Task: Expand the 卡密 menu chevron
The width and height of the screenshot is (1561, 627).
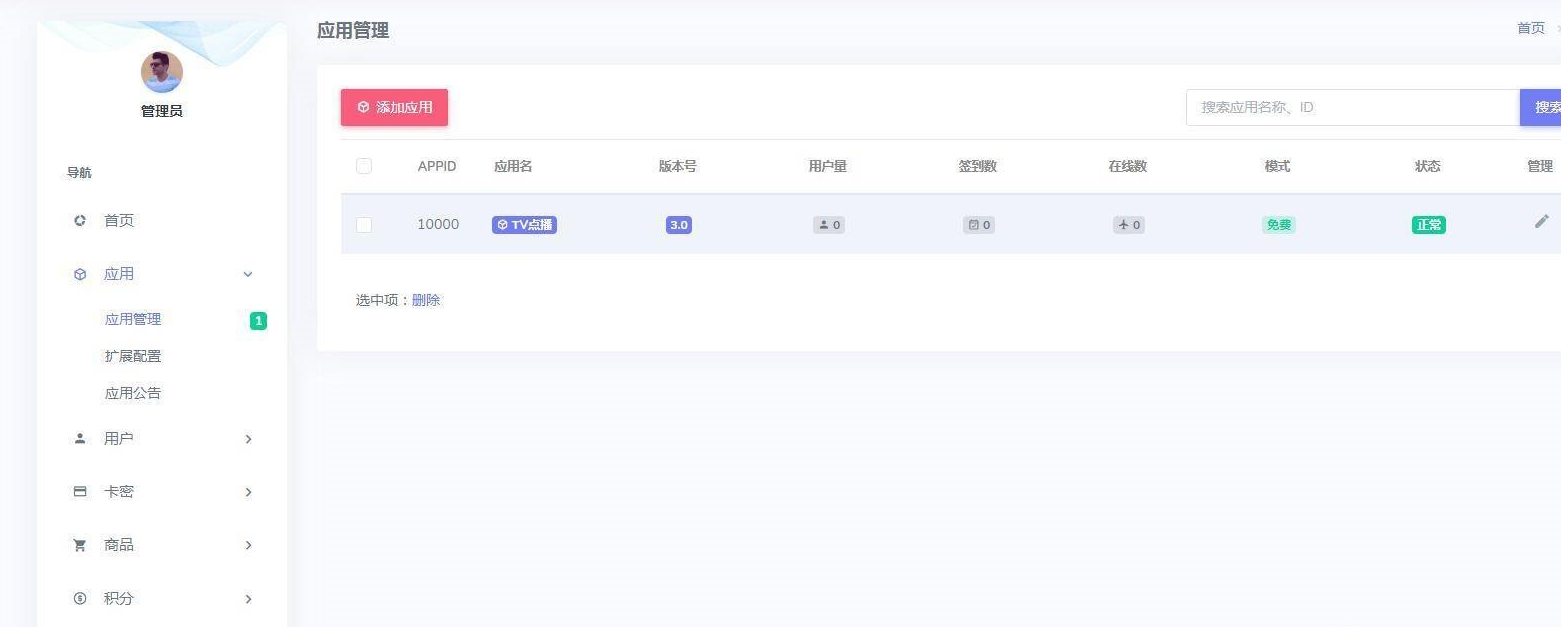Action: pos(248,492)
